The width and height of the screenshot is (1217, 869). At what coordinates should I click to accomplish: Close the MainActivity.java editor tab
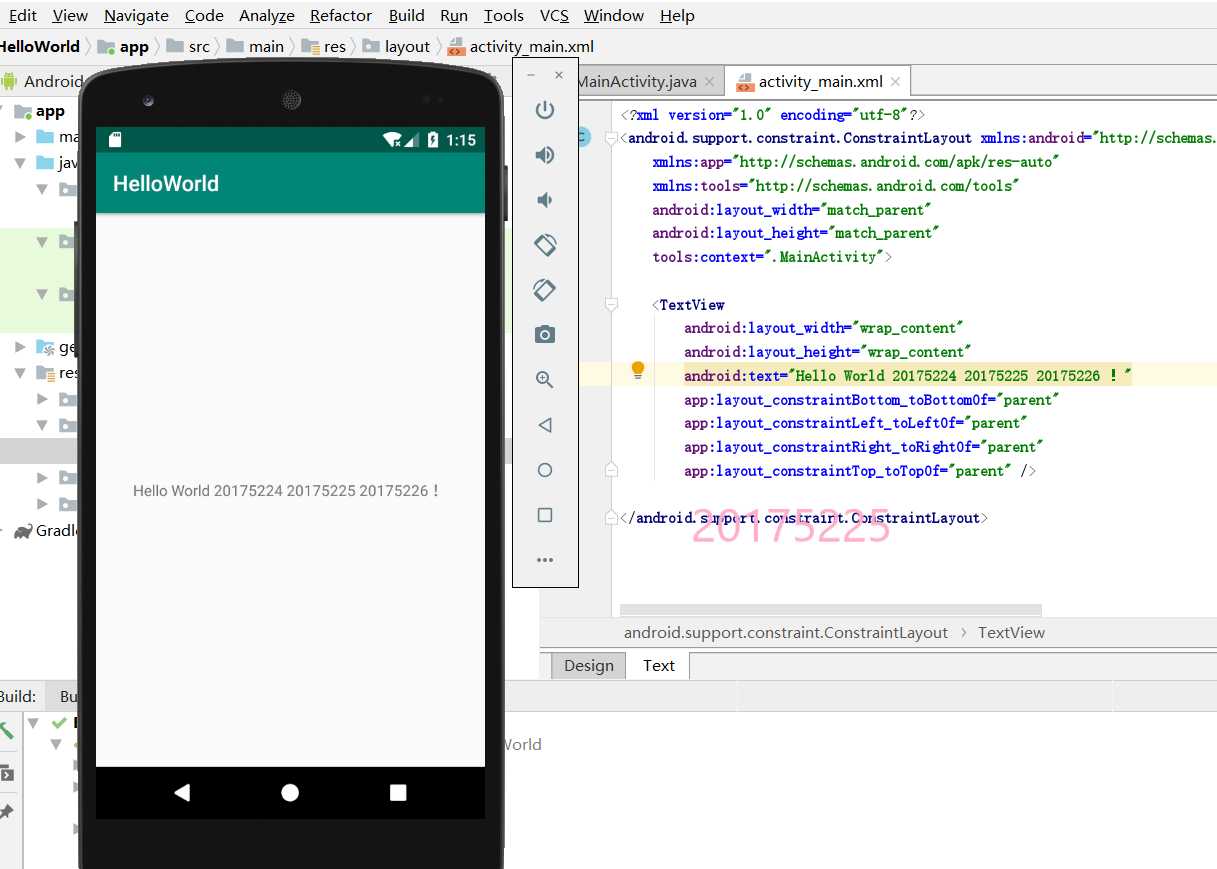click(709, 82)
